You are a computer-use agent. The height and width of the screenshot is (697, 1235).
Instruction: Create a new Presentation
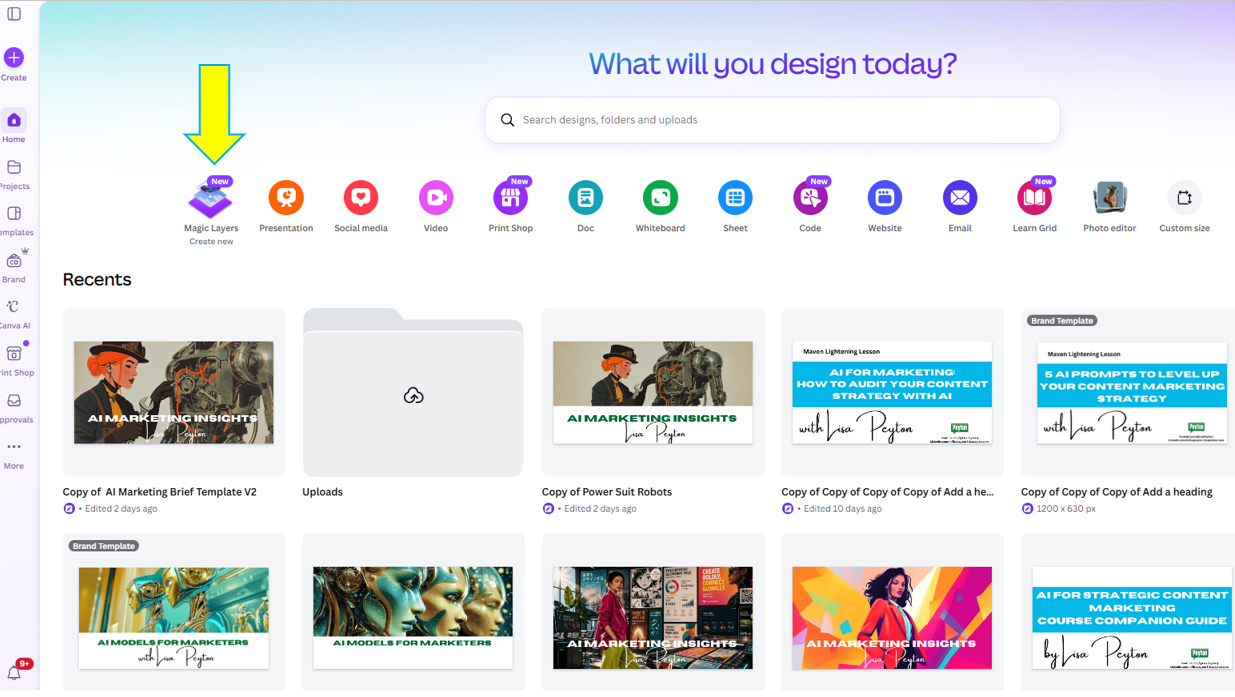[286, 198]
